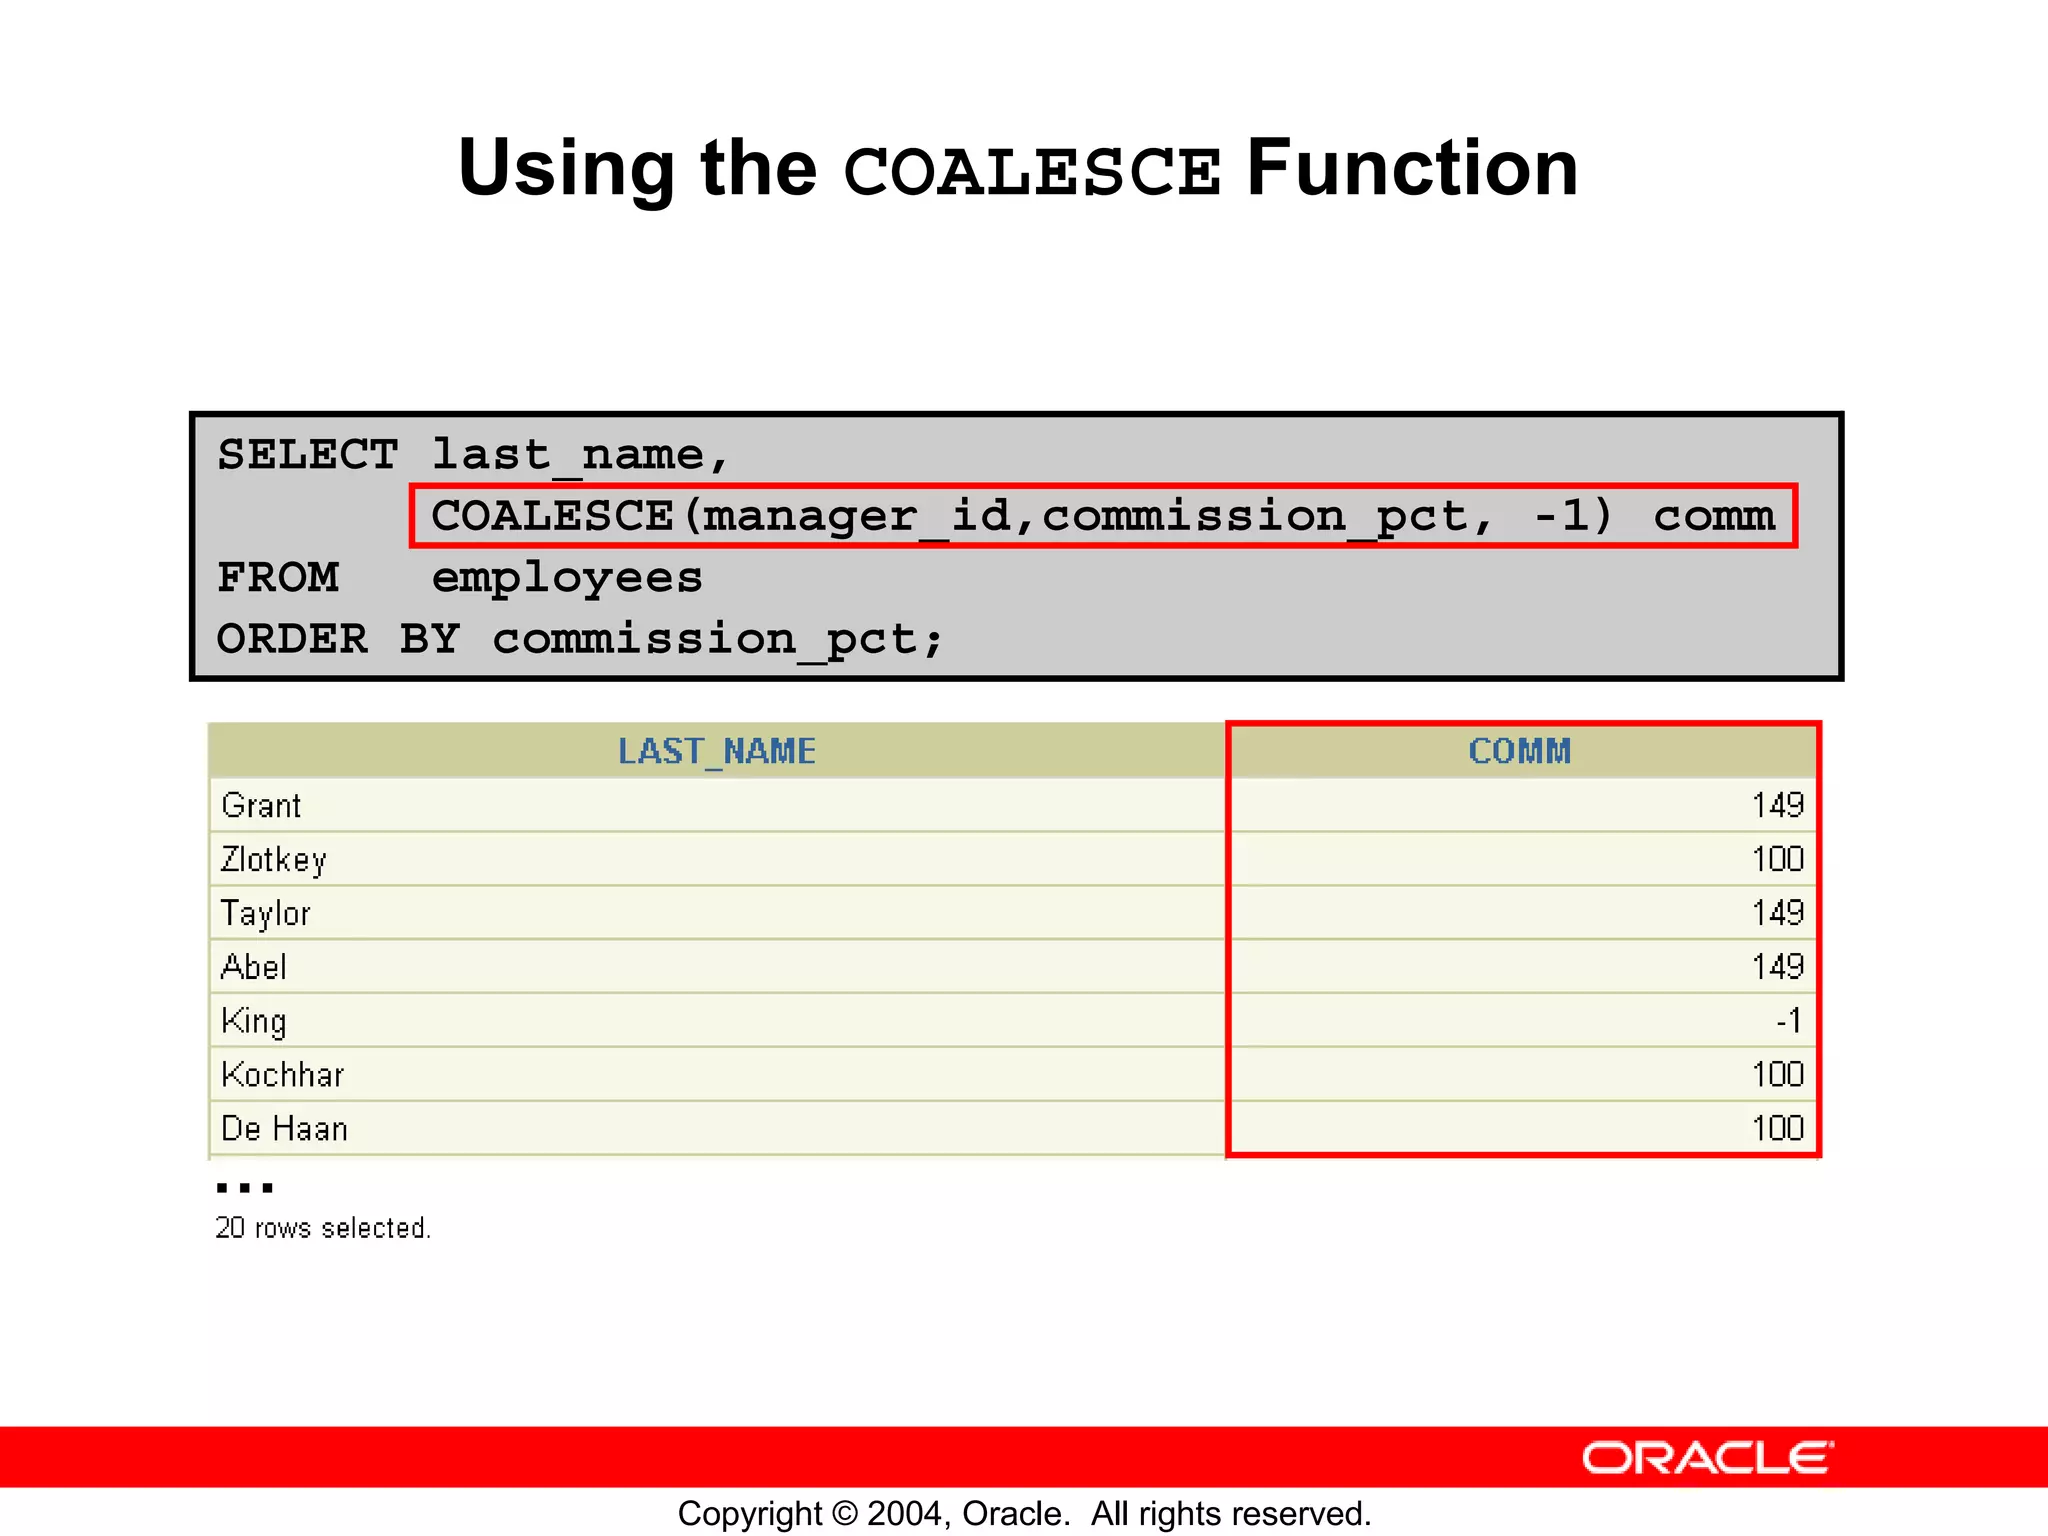Image resolution: width=2048 pixels, height=1536 pixels.
Task: Click the Taylor last name cell
Action: coord(266,913)
